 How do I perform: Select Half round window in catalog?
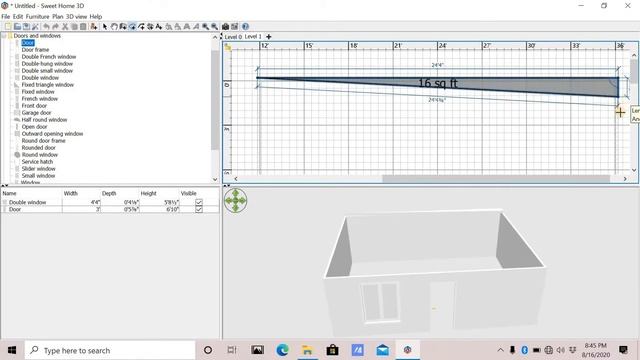(x=44, y=120)
